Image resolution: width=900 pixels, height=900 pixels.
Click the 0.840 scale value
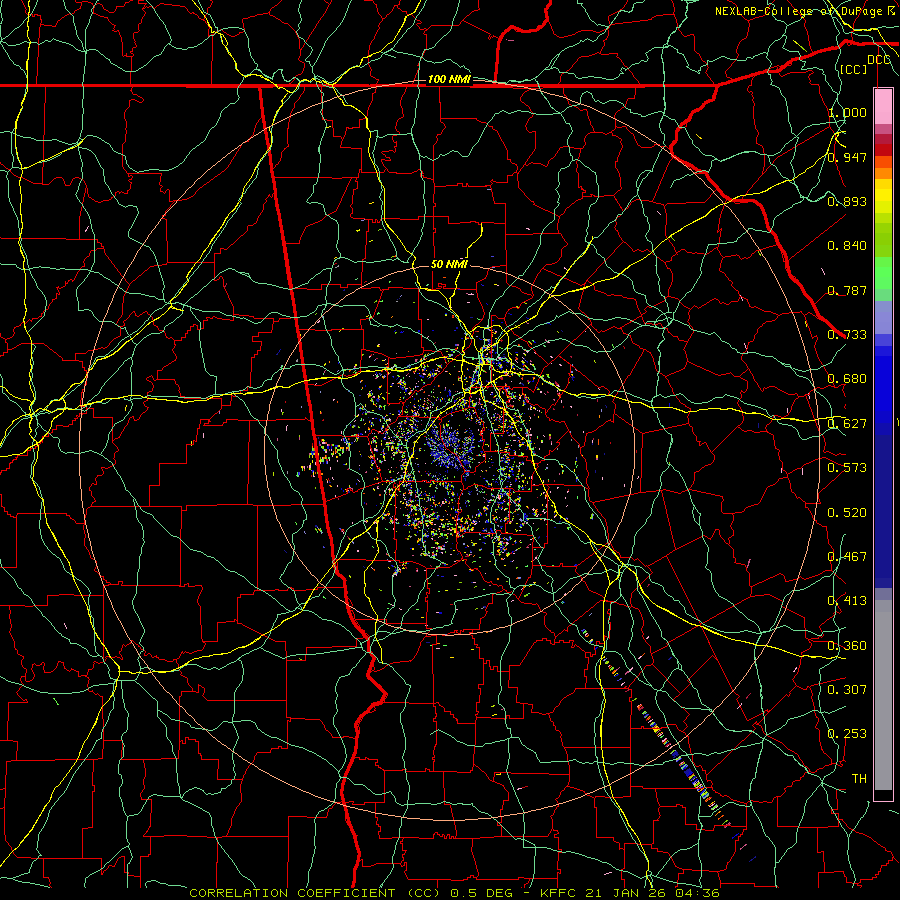(x=847, y=246)
